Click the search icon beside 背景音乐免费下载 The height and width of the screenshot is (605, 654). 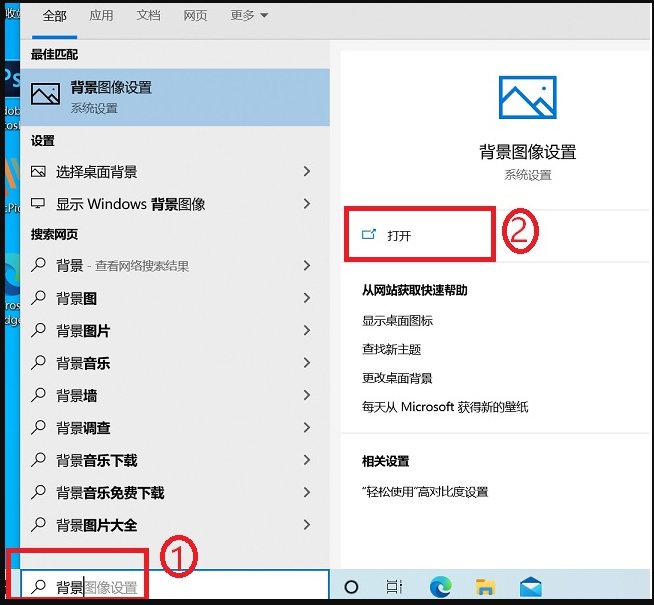(x=38, y=492)
